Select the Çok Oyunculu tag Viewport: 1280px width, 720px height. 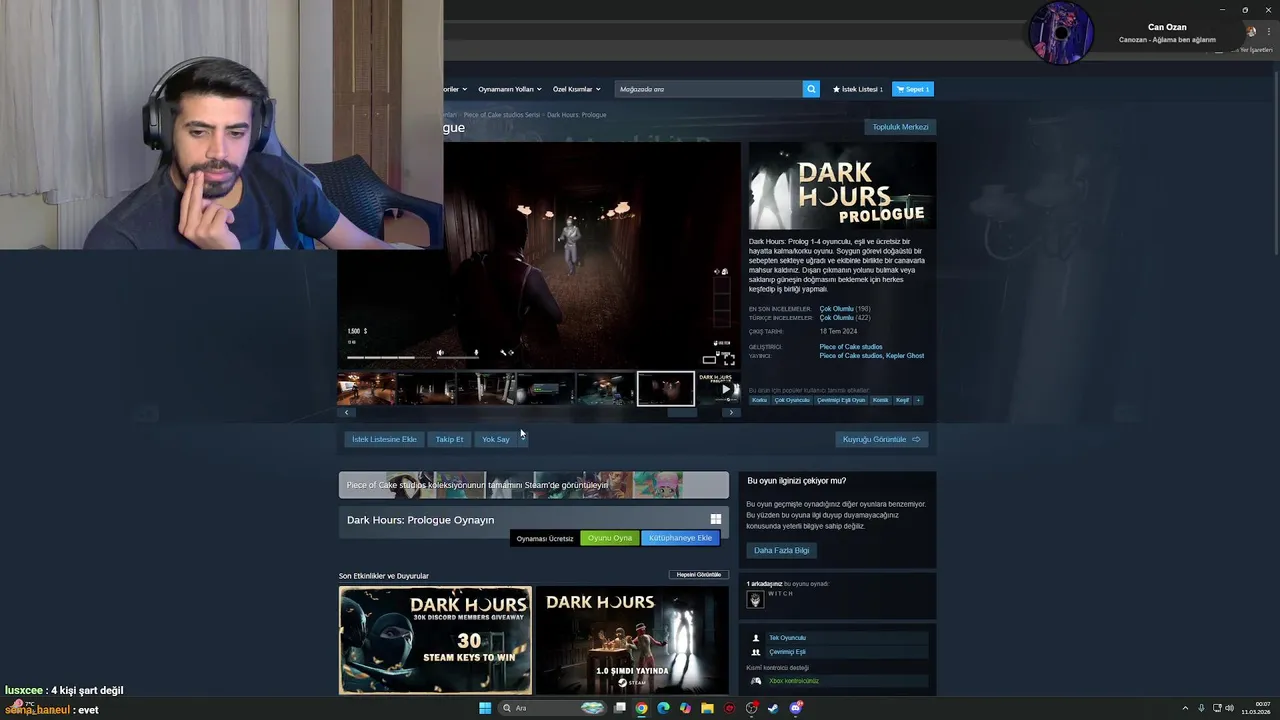[792, 400]
